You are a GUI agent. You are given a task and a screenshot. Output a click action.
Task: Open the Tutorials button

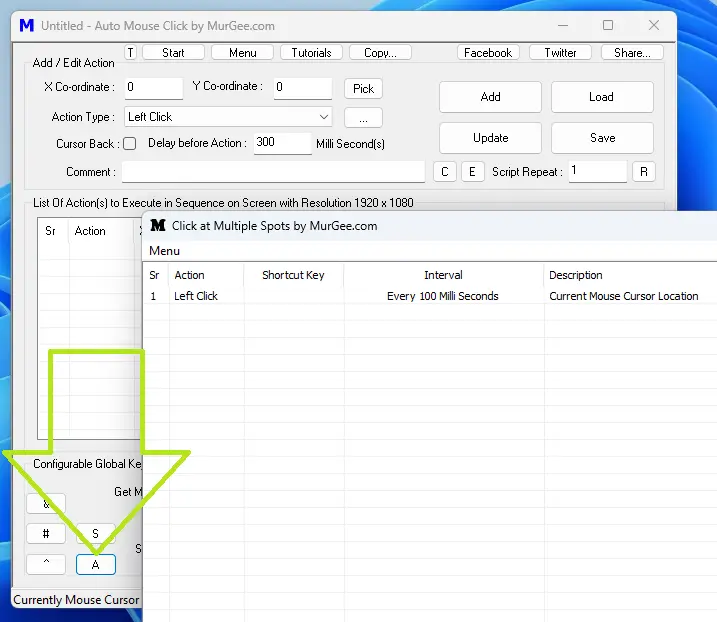pos(311,53)
